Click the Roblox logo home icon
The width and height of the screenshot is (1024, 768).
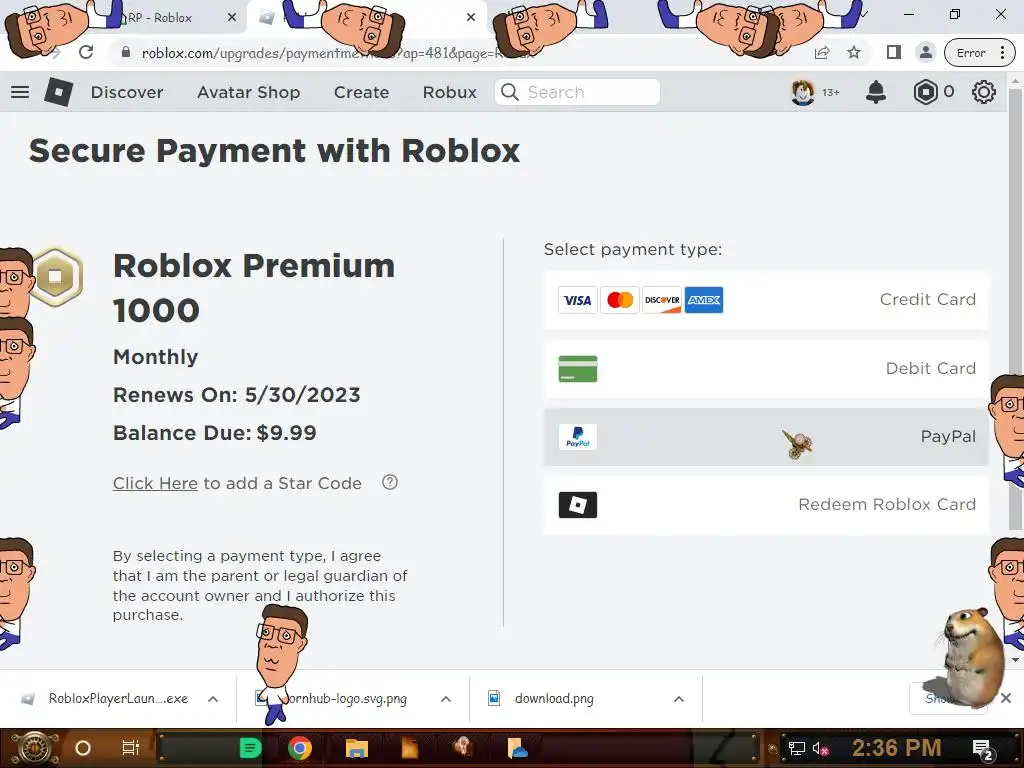(x=59, y=92)
